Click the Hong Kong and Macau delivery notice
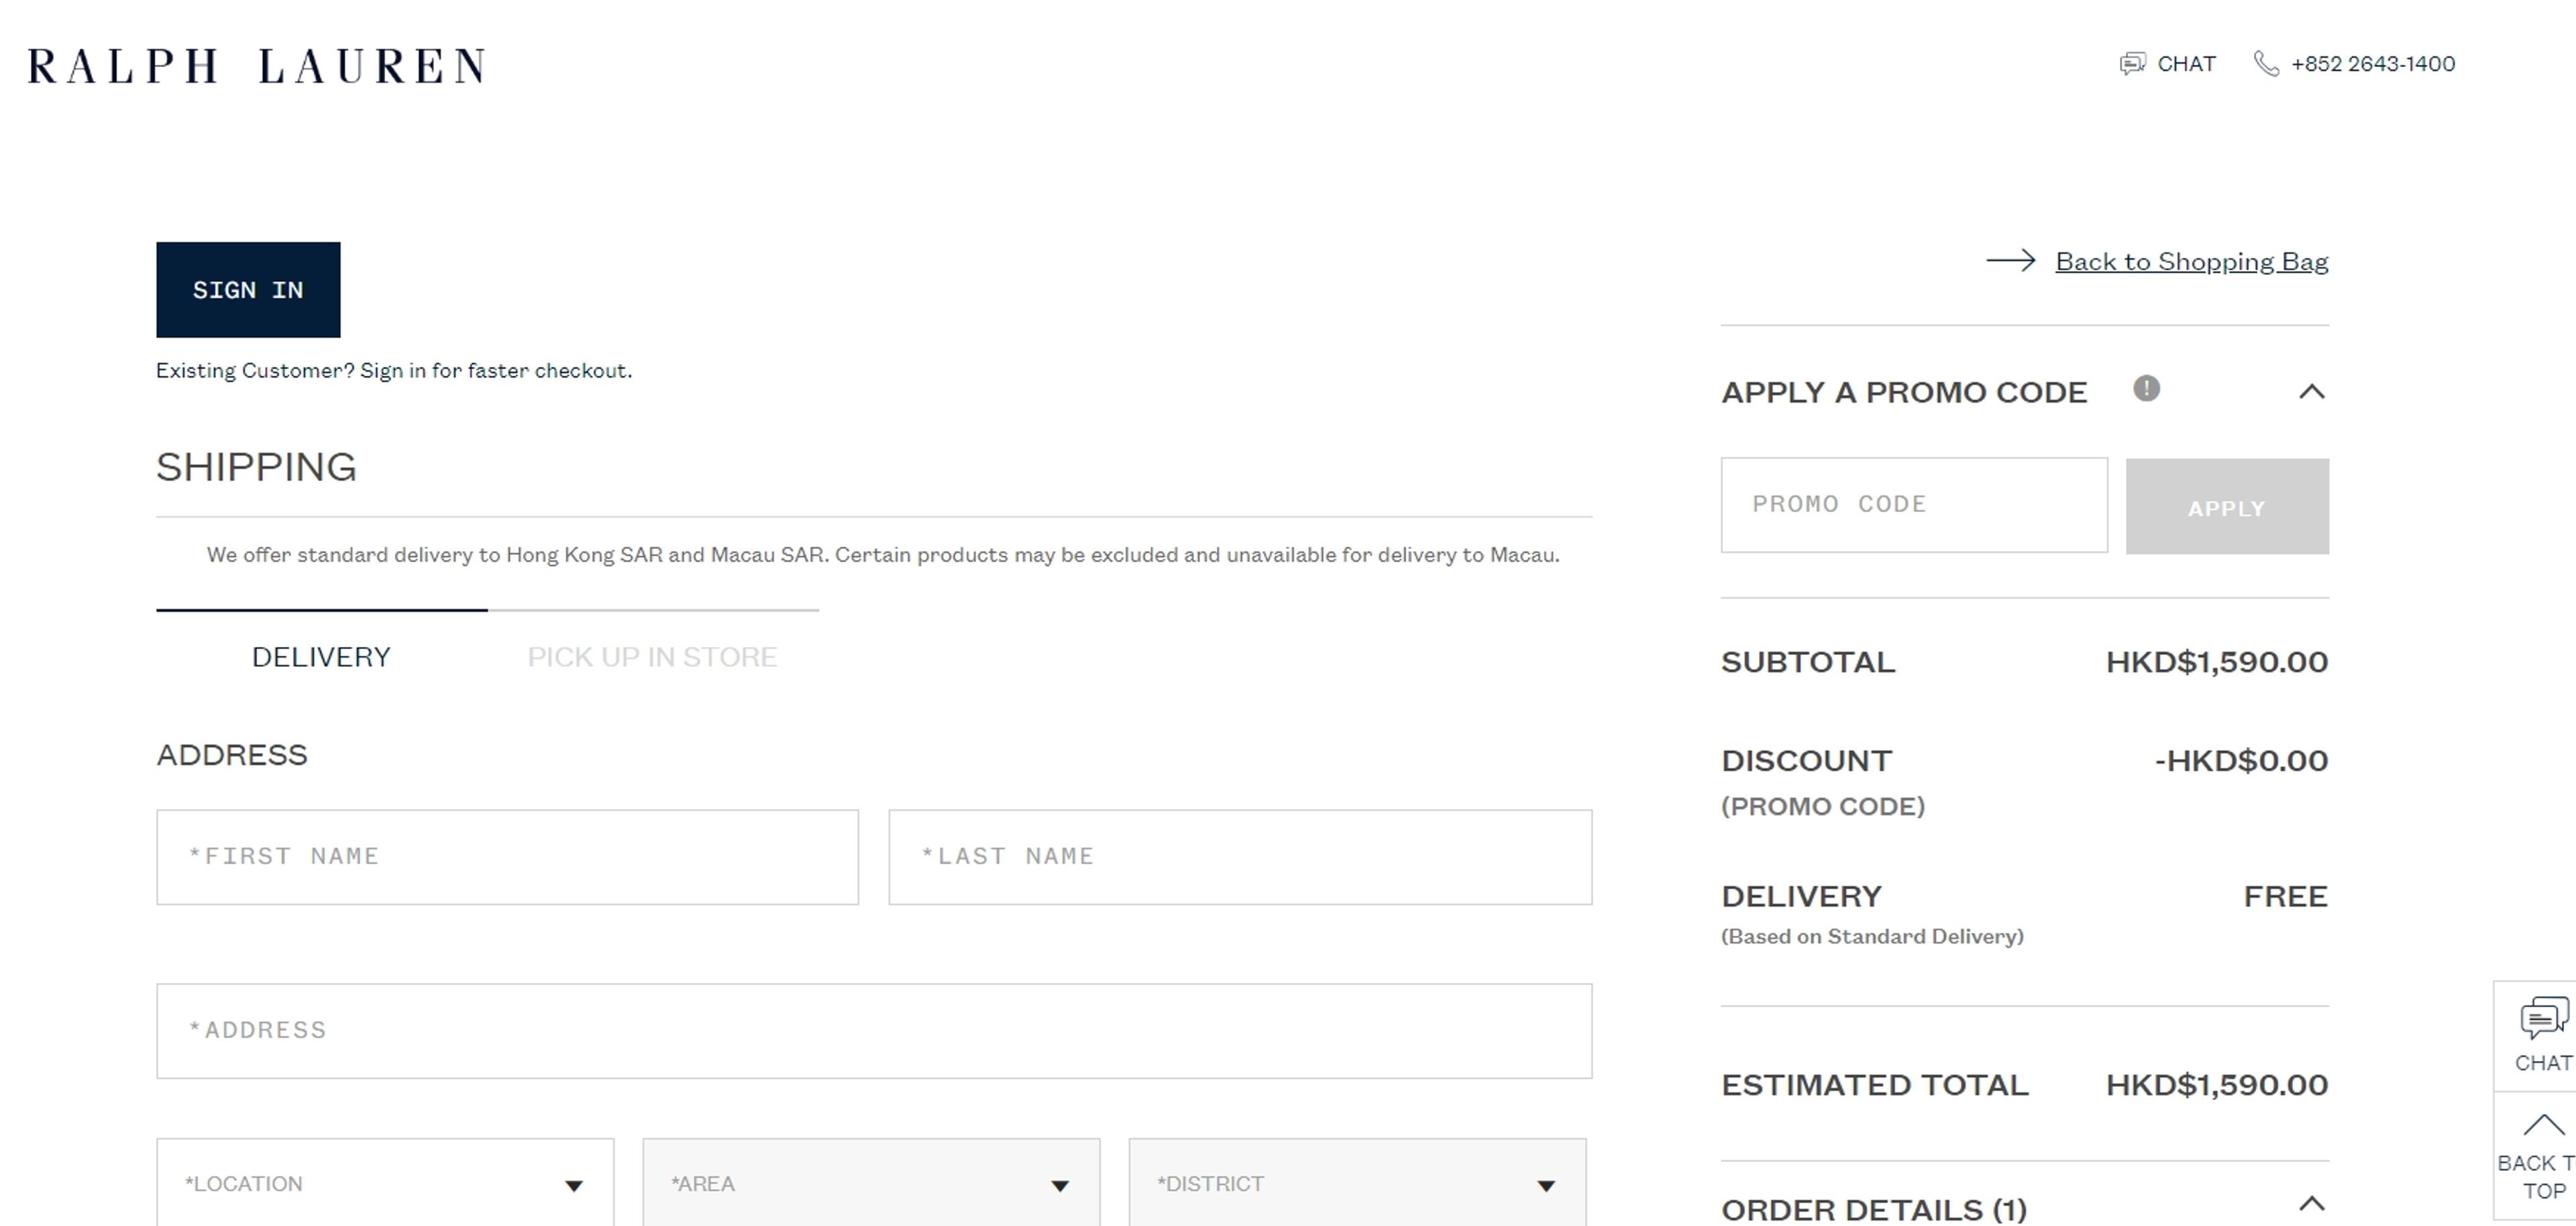Image resolution: width=2576 pixels, height=1226 pixels. 883,555
